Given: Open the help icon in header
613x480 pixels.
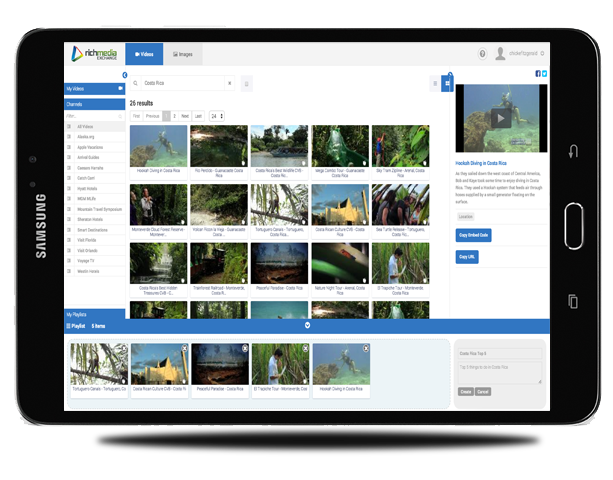Looking at the screenshot, I should point(482,54).
